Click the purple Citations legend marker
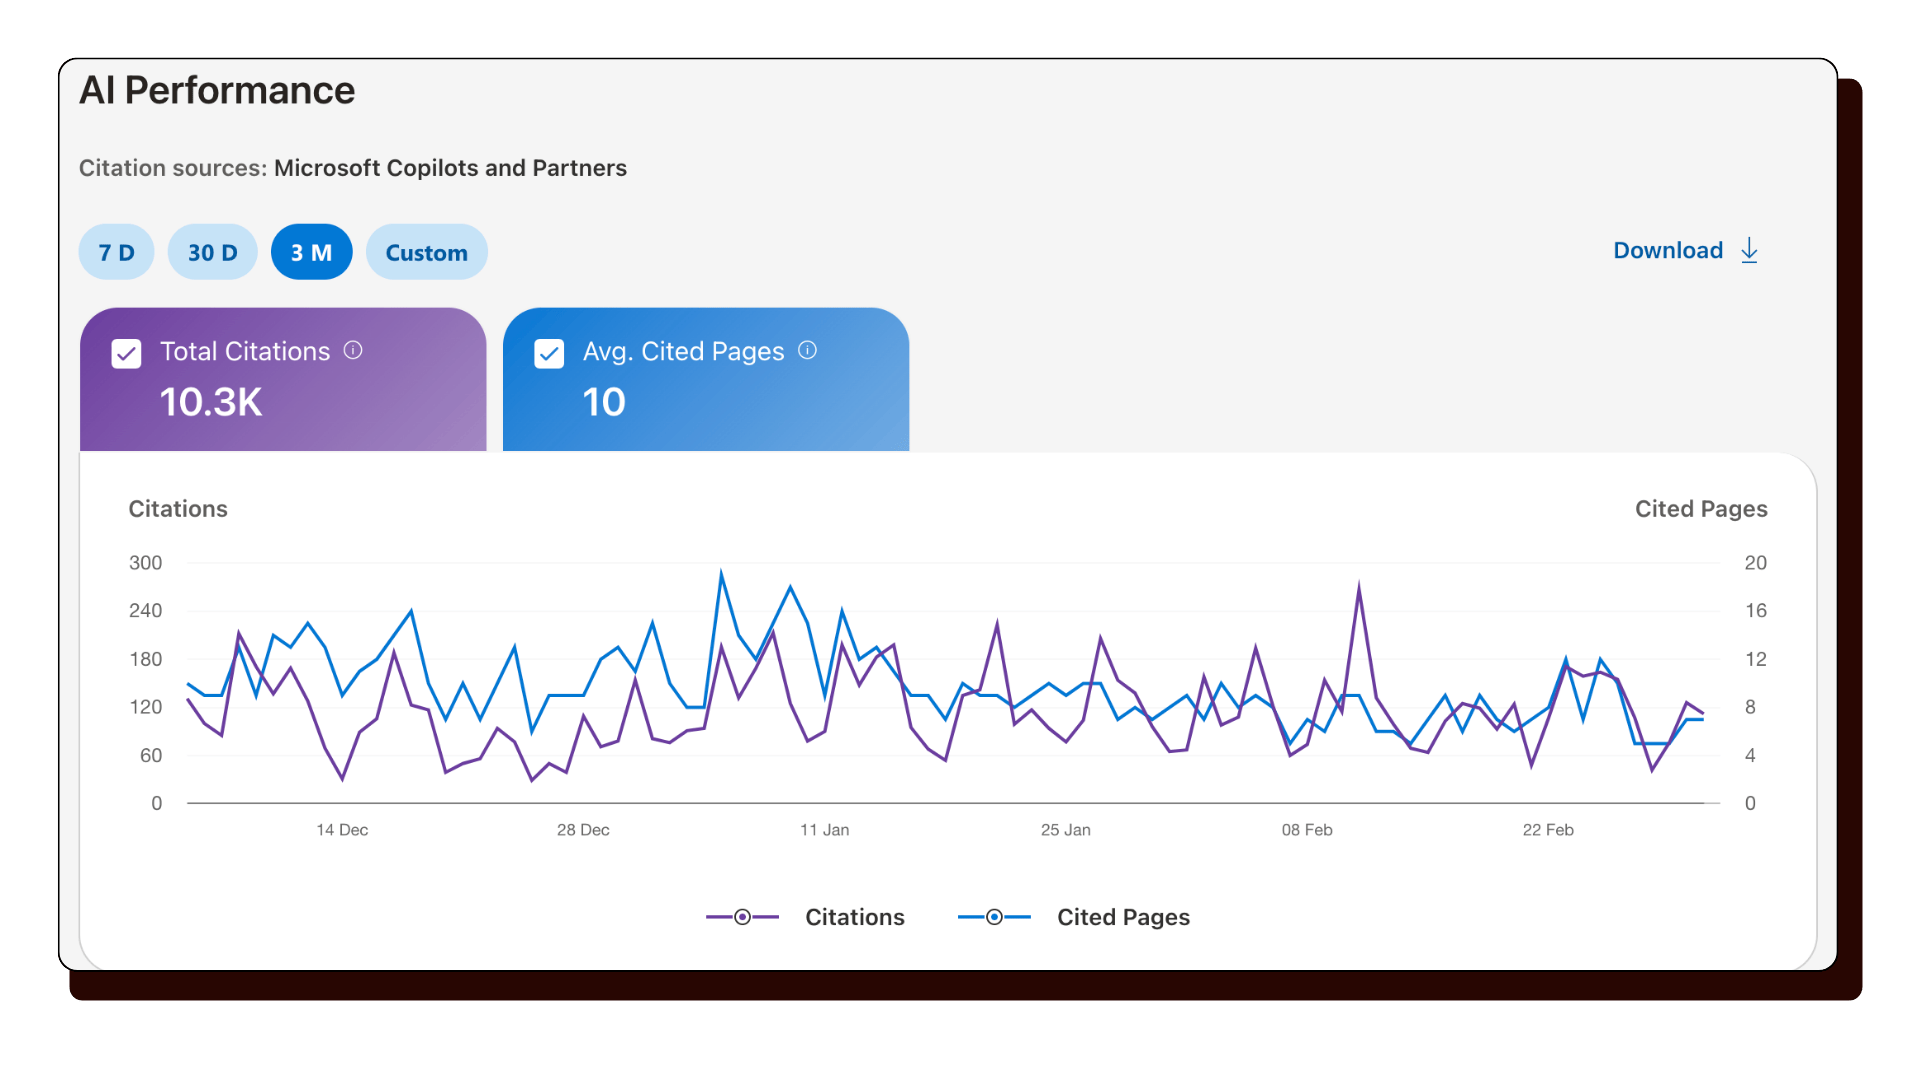 coord(742,916)
